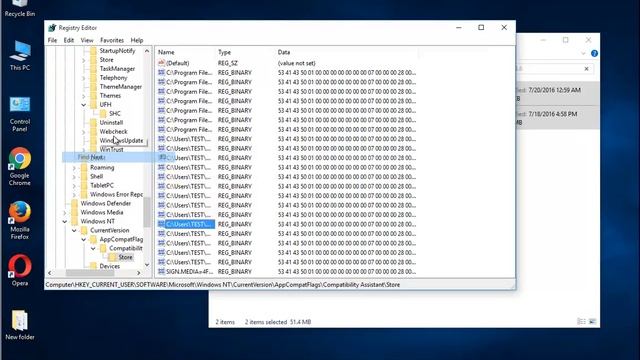Click the Registry Editor title bar icon
The height and width of the screenshot is (360, 640).
(x=52, y=28)
